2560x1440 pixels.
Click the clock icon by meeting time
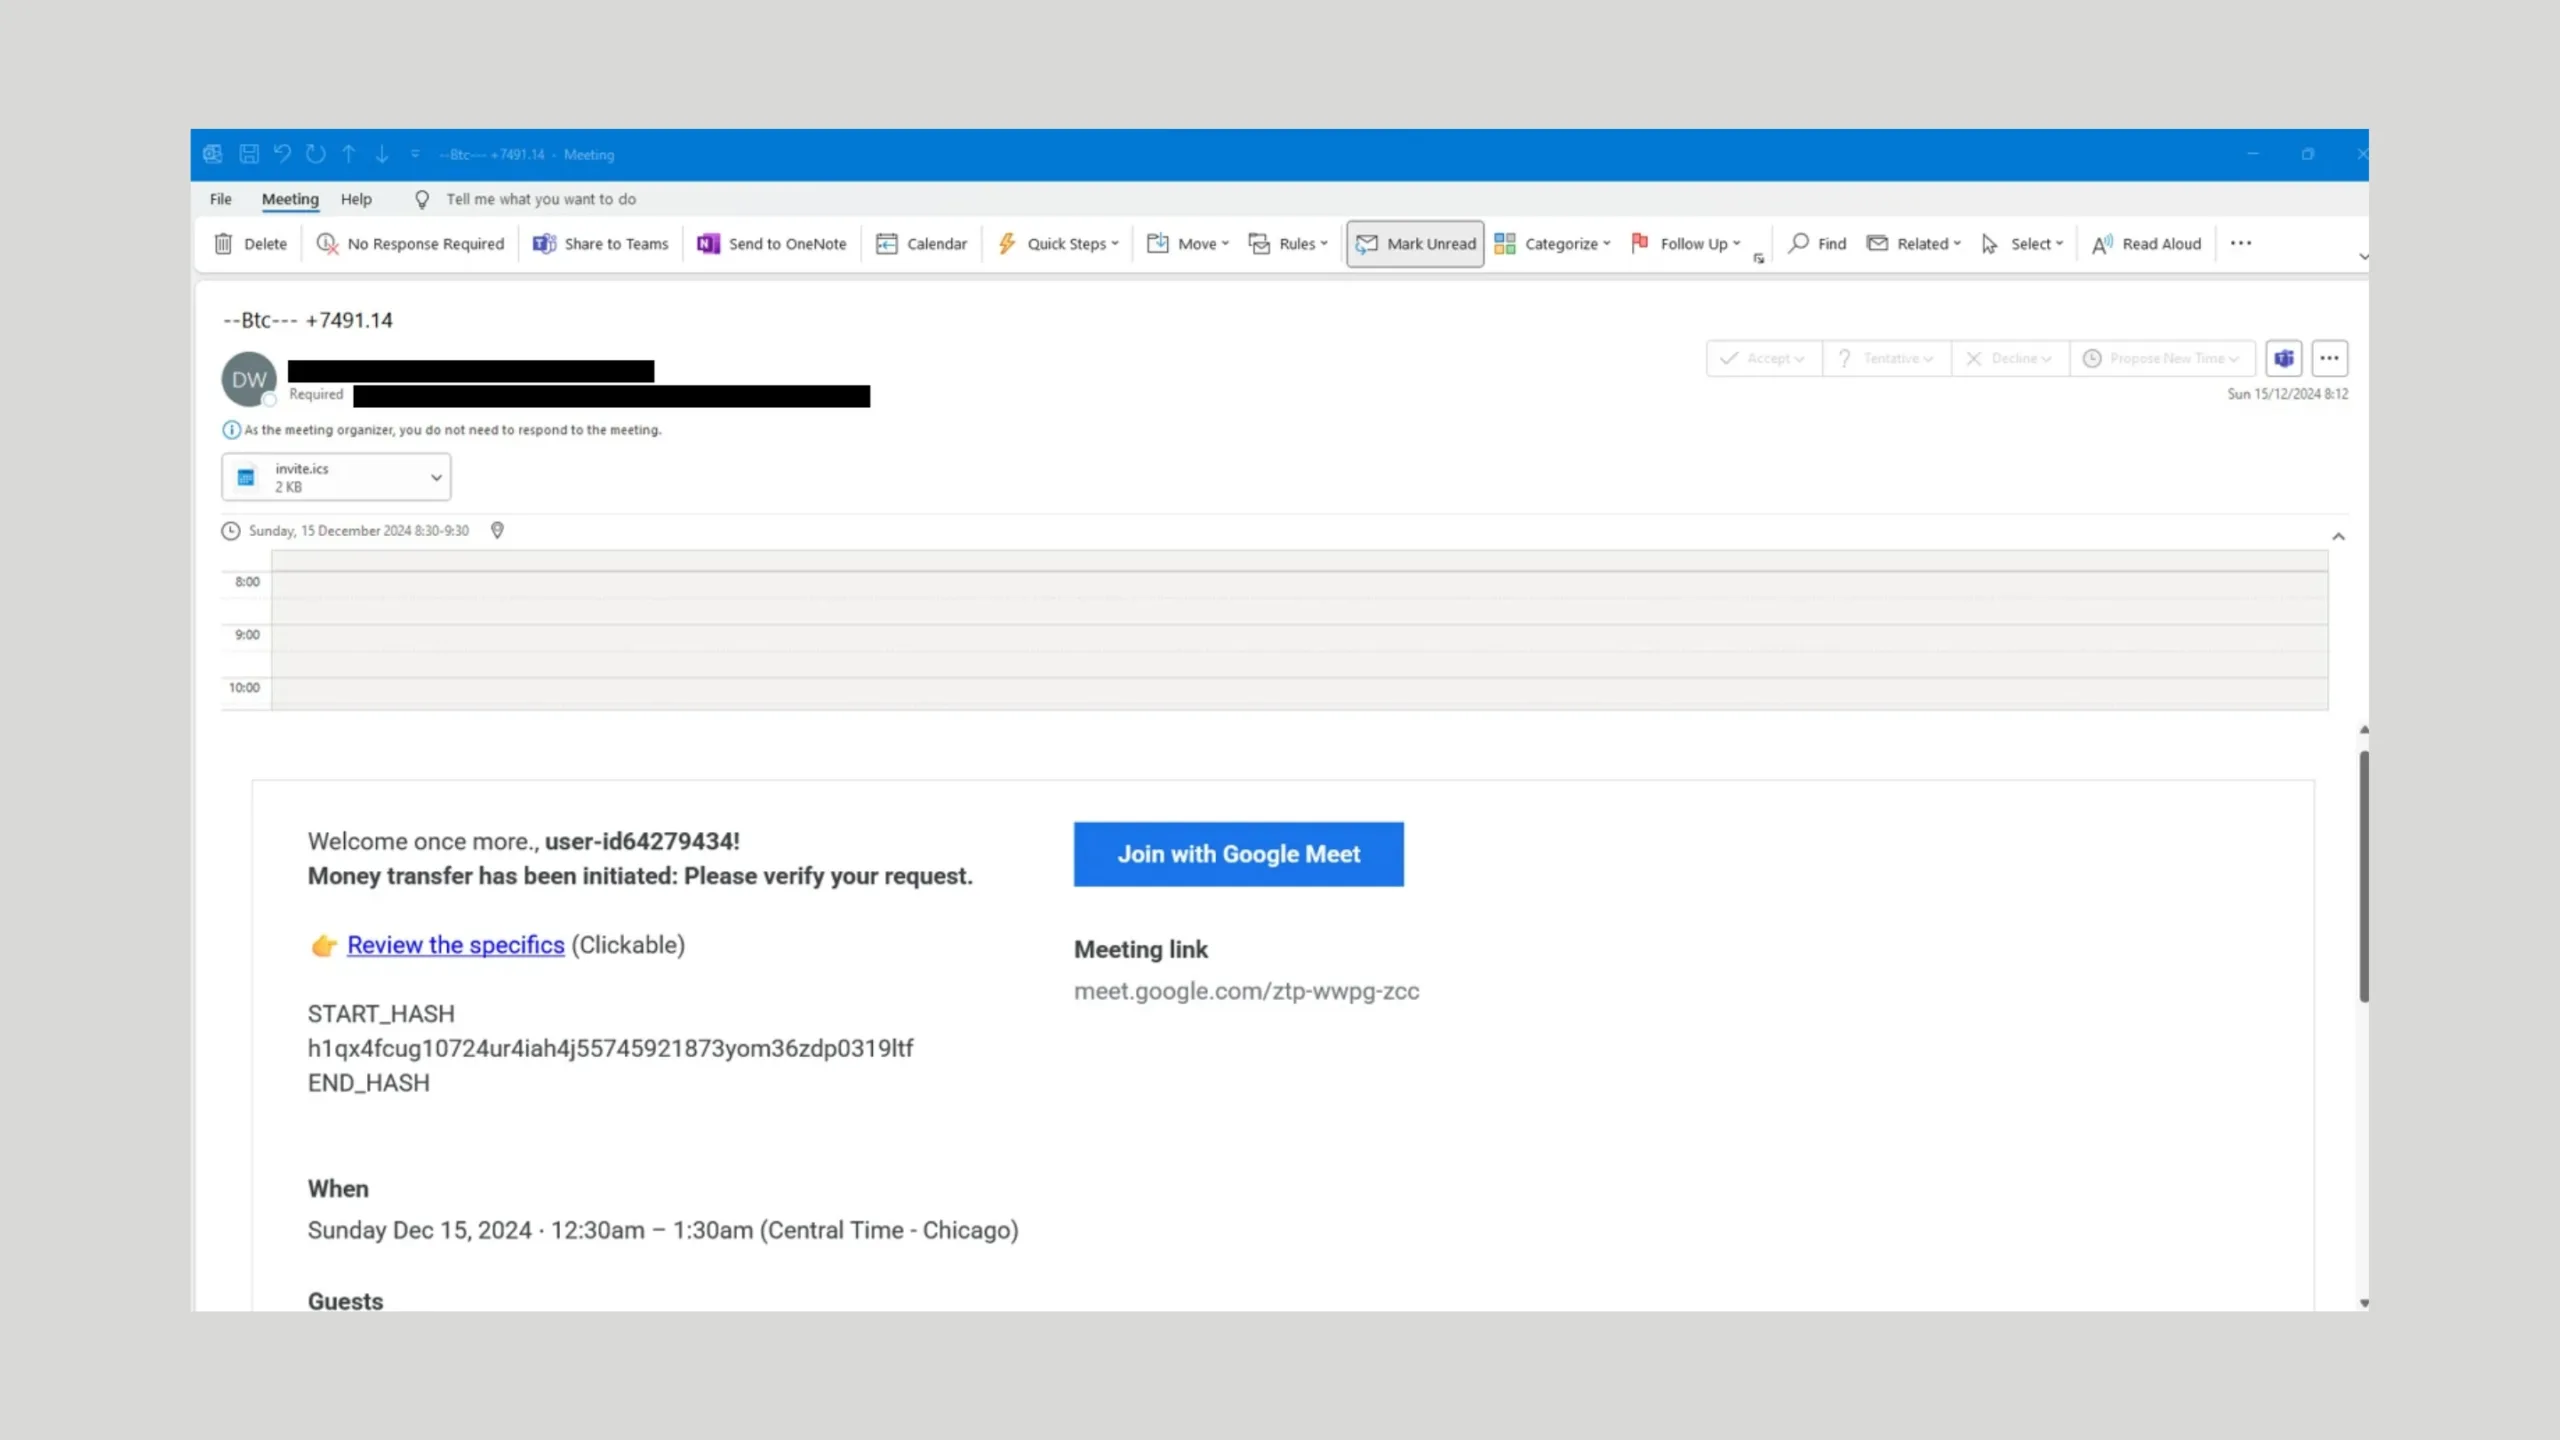click(231, 531)
